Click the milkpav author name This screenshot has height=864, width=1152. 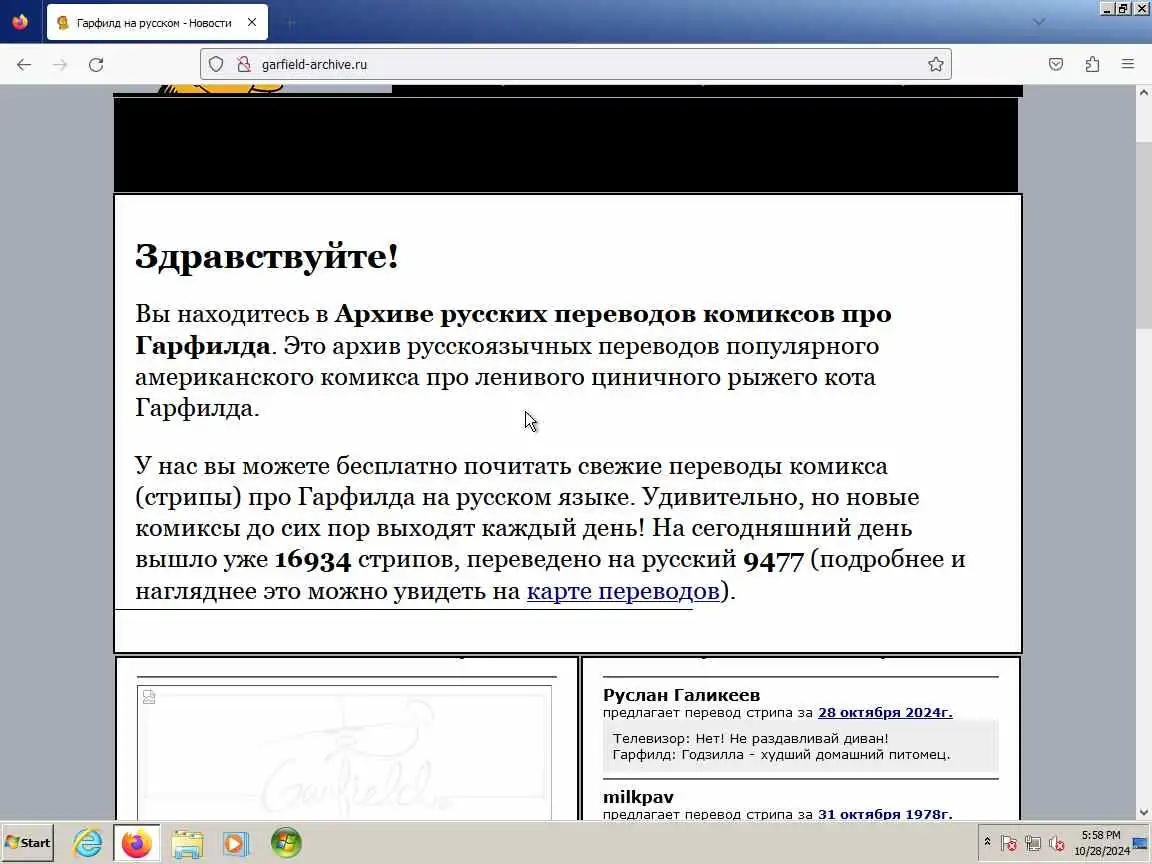pyautogui.click(x=638, y=797)
